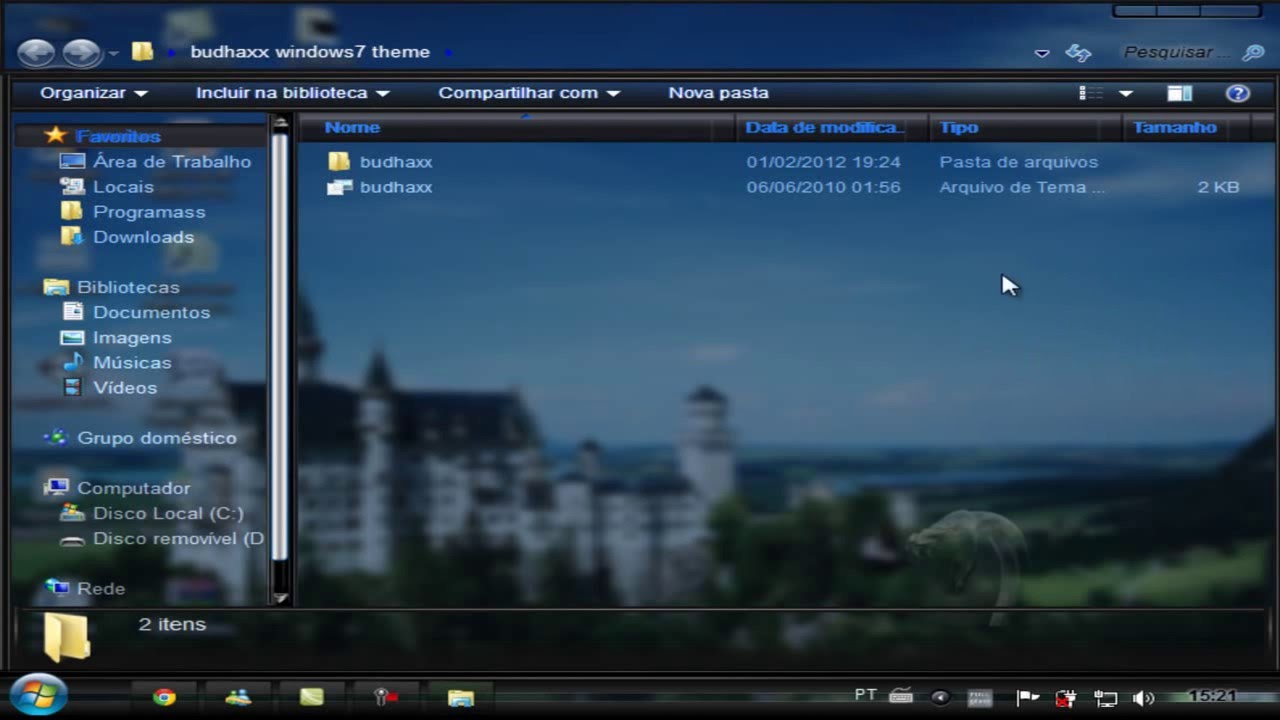
Task: Open Disco removível drive
Action: pyautogui.click(x=178, y=538)
